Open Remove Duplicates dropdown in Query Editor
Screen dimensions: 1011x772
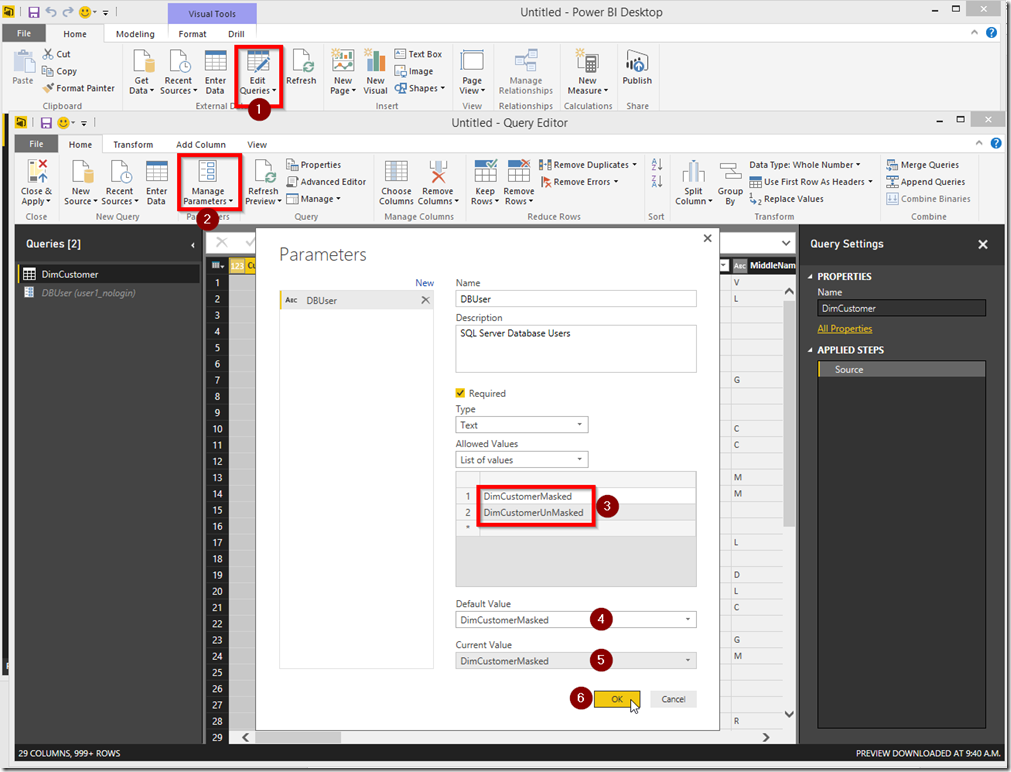pos(588,164)
